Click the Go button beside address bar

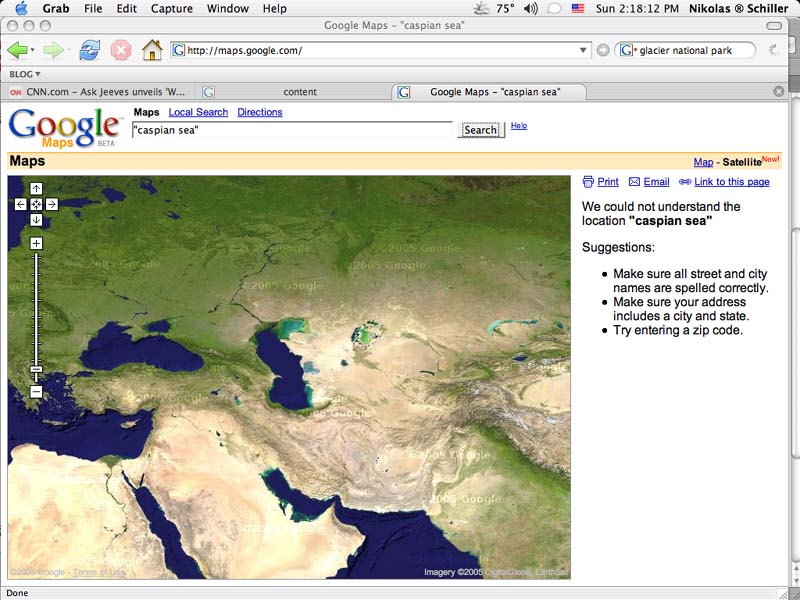603,50
